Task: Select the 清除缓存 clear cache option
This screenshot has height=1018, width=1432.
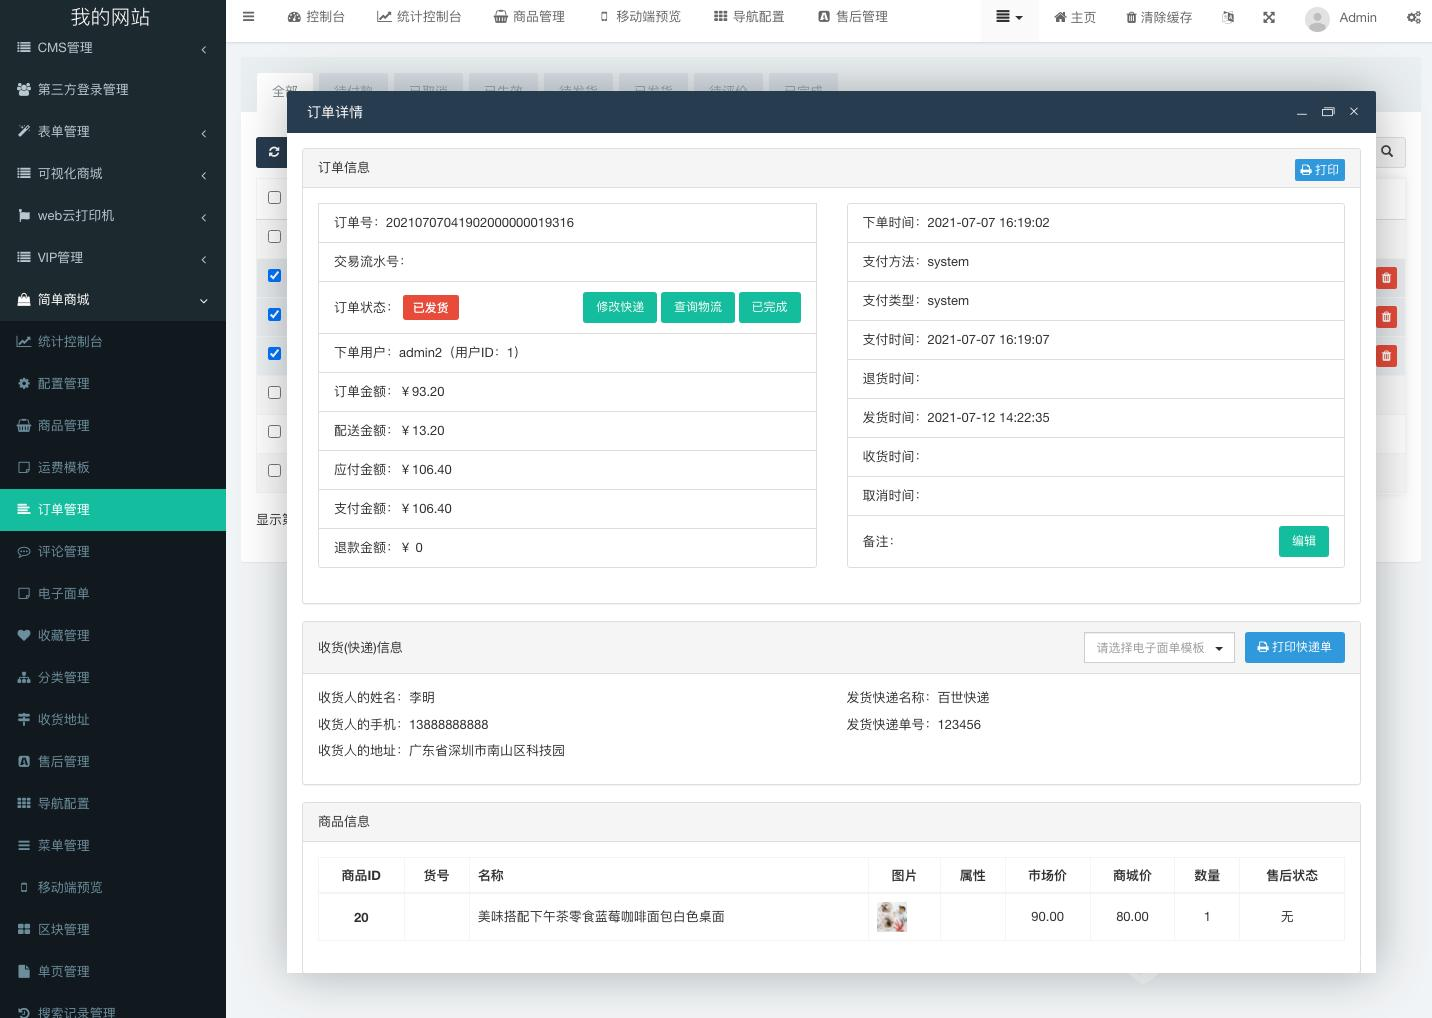Action: [x=1158, y=17]
